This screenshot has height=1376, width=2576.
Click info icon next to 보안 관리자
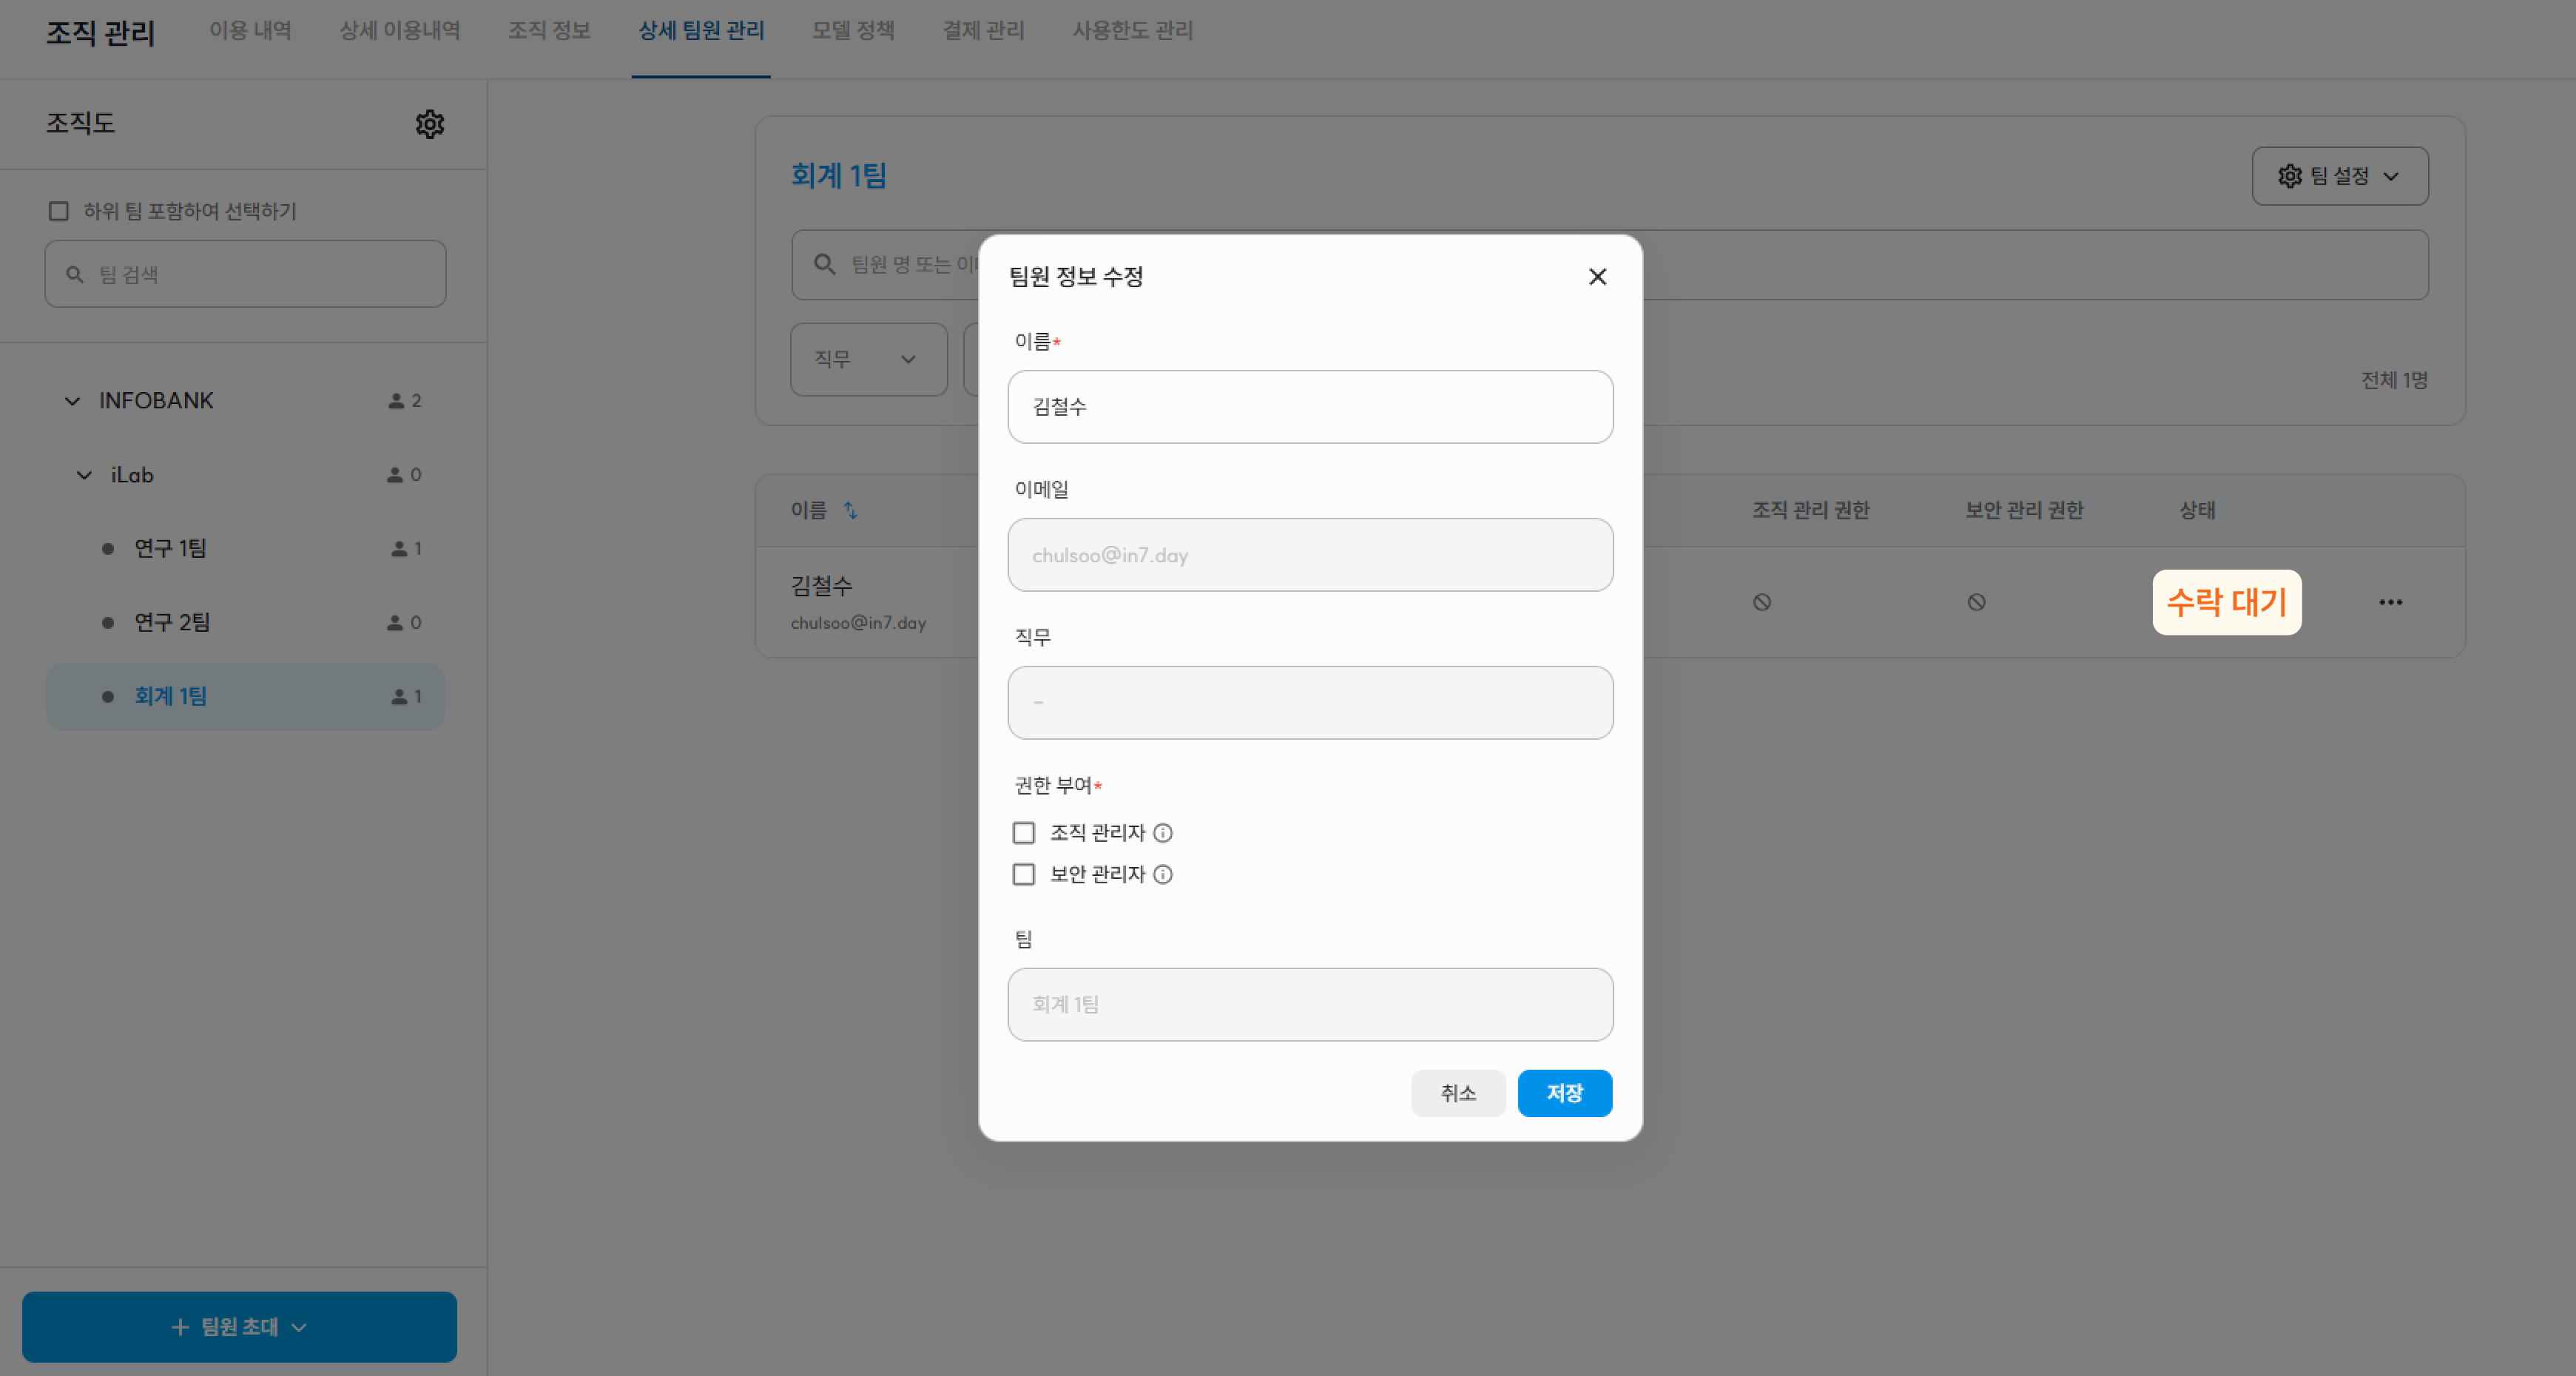coord(1162,875)
